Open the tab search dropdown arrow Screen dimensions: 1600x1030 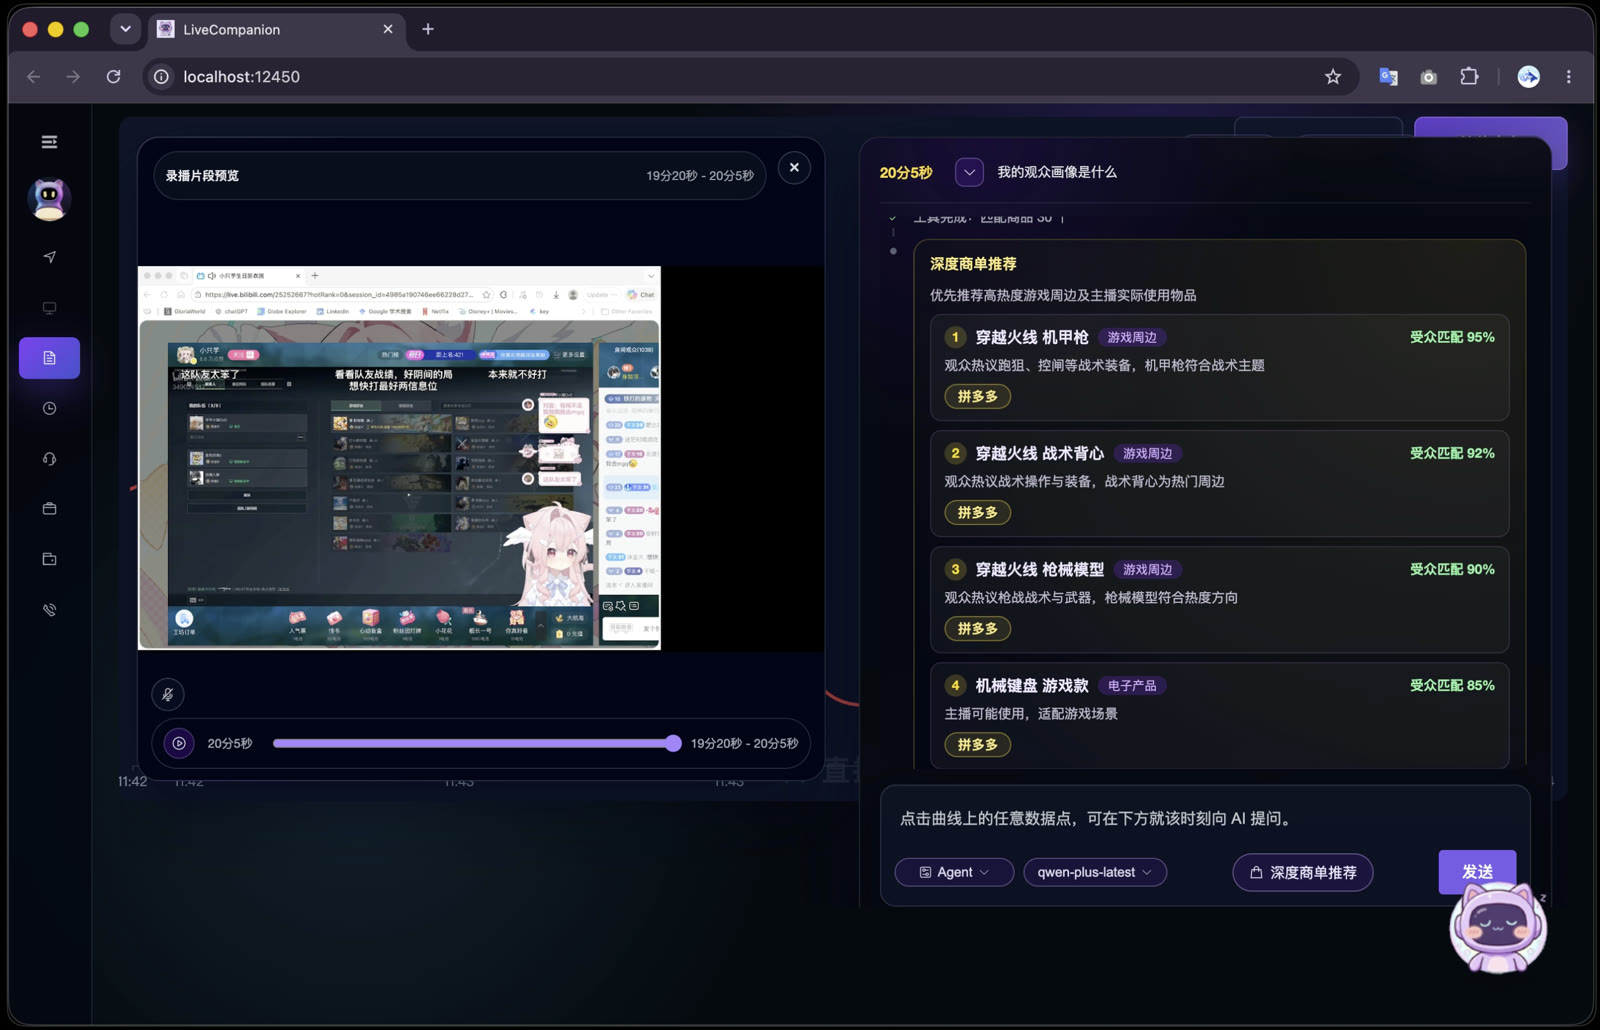pyautogui.click(x=125, y=29)
